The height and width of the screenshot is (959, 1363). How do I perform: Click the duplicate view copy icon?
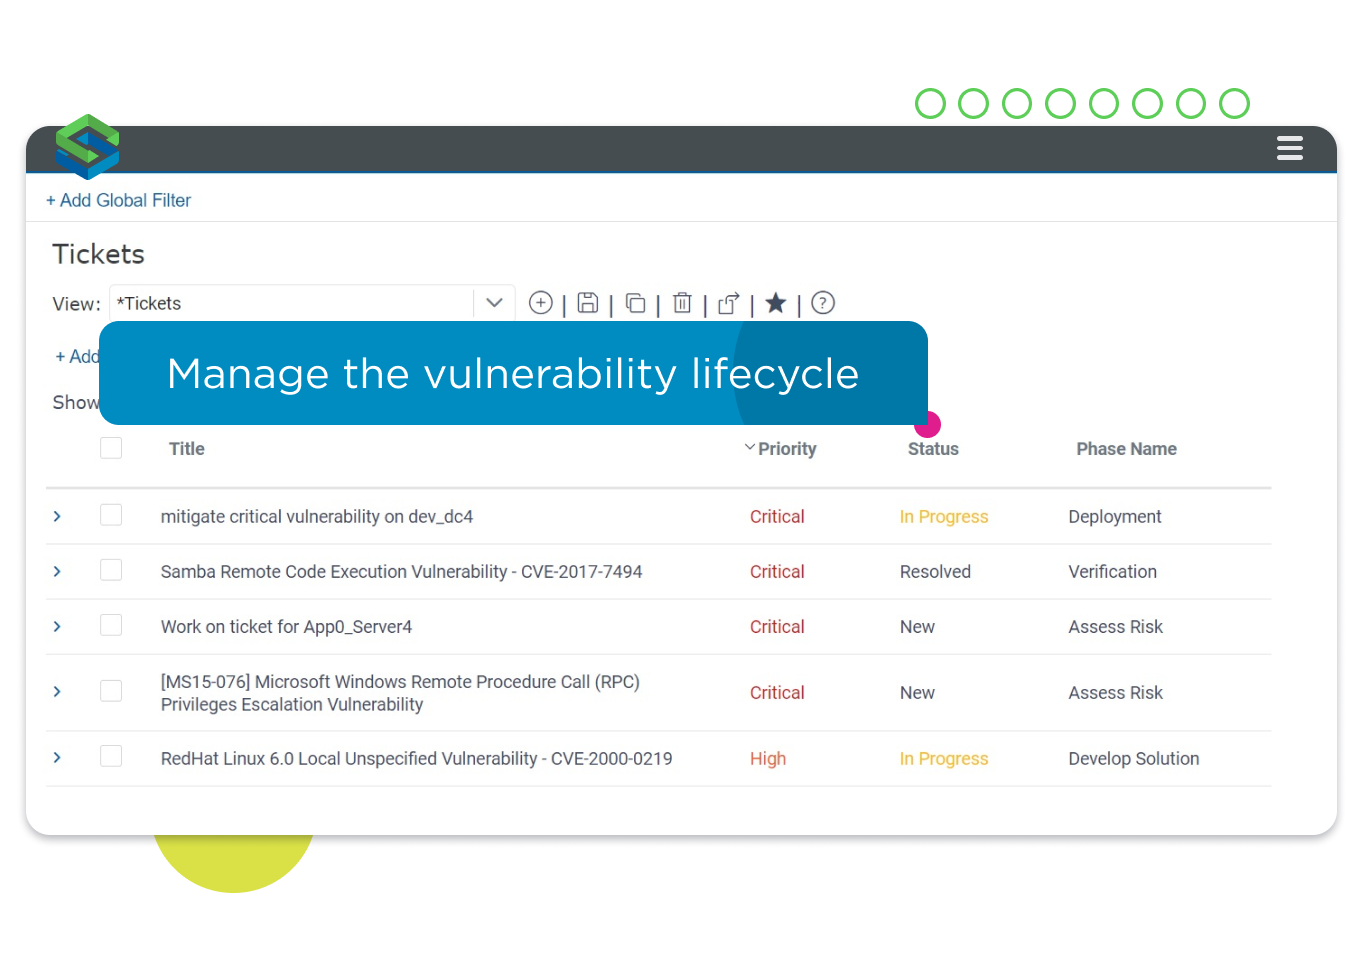(x=635, y=303)
